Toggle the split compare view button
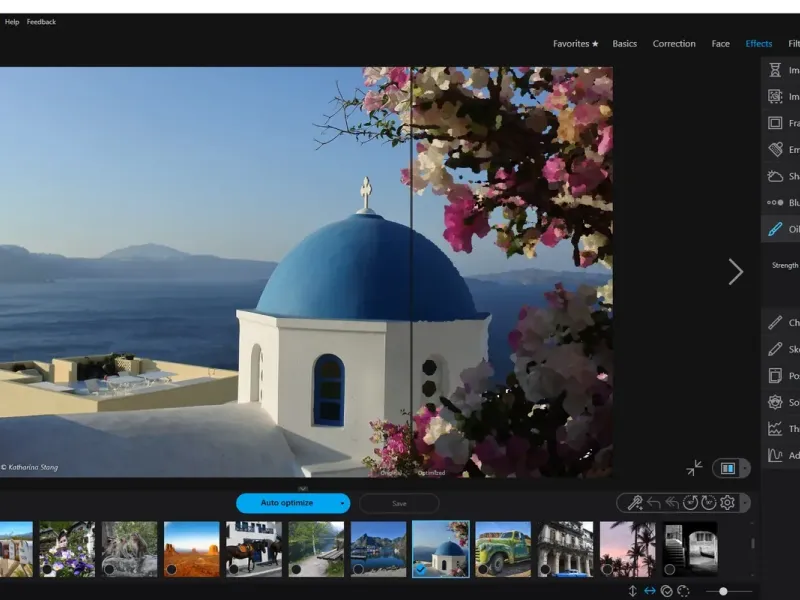Screen dimensions: 800x600 pos(727,468)
